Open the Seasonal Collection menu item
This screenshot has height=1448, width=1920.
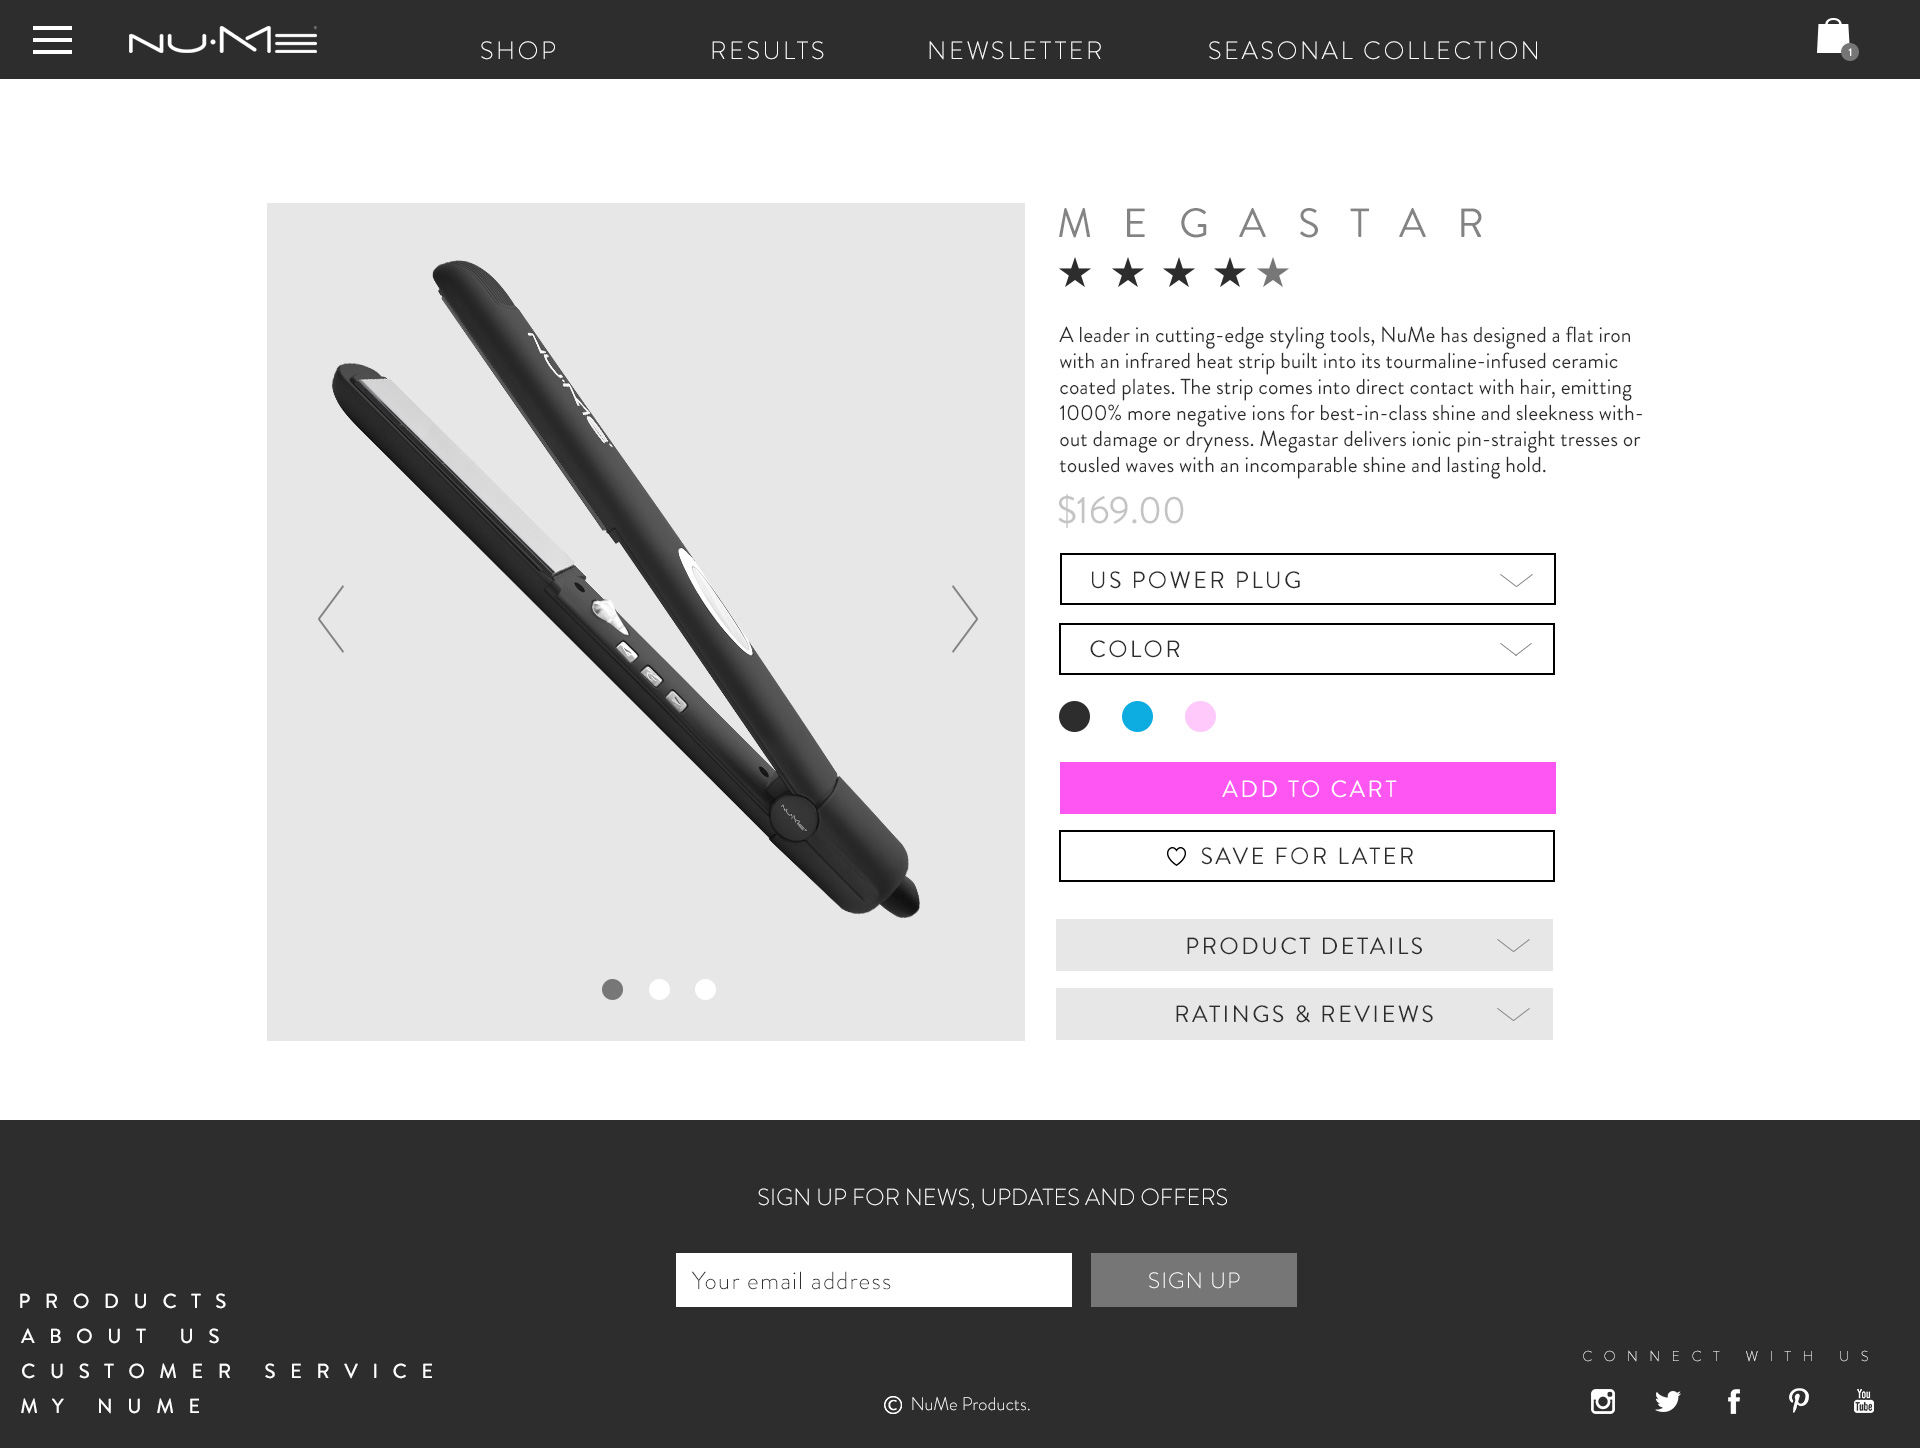pyautogui.click(x=1374, y=51)
